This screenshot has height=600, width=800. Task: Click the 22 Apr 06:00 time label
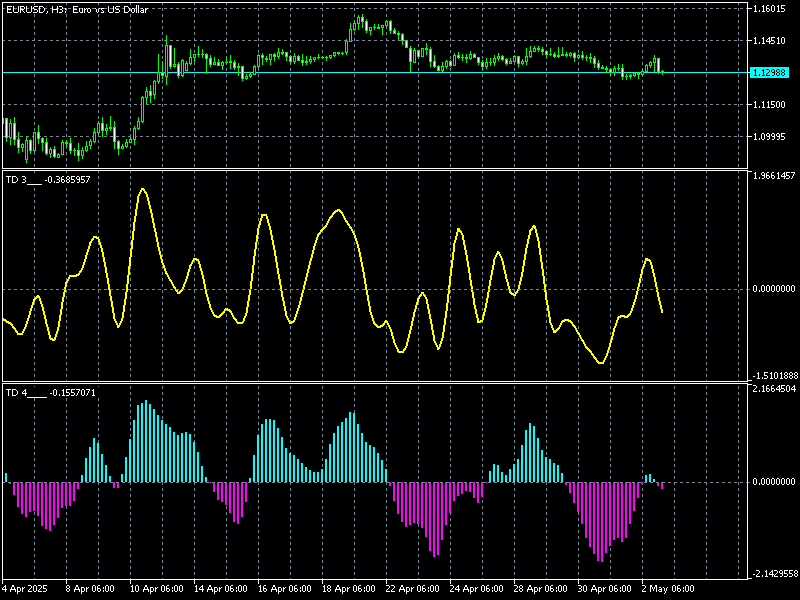coord(413,589)
